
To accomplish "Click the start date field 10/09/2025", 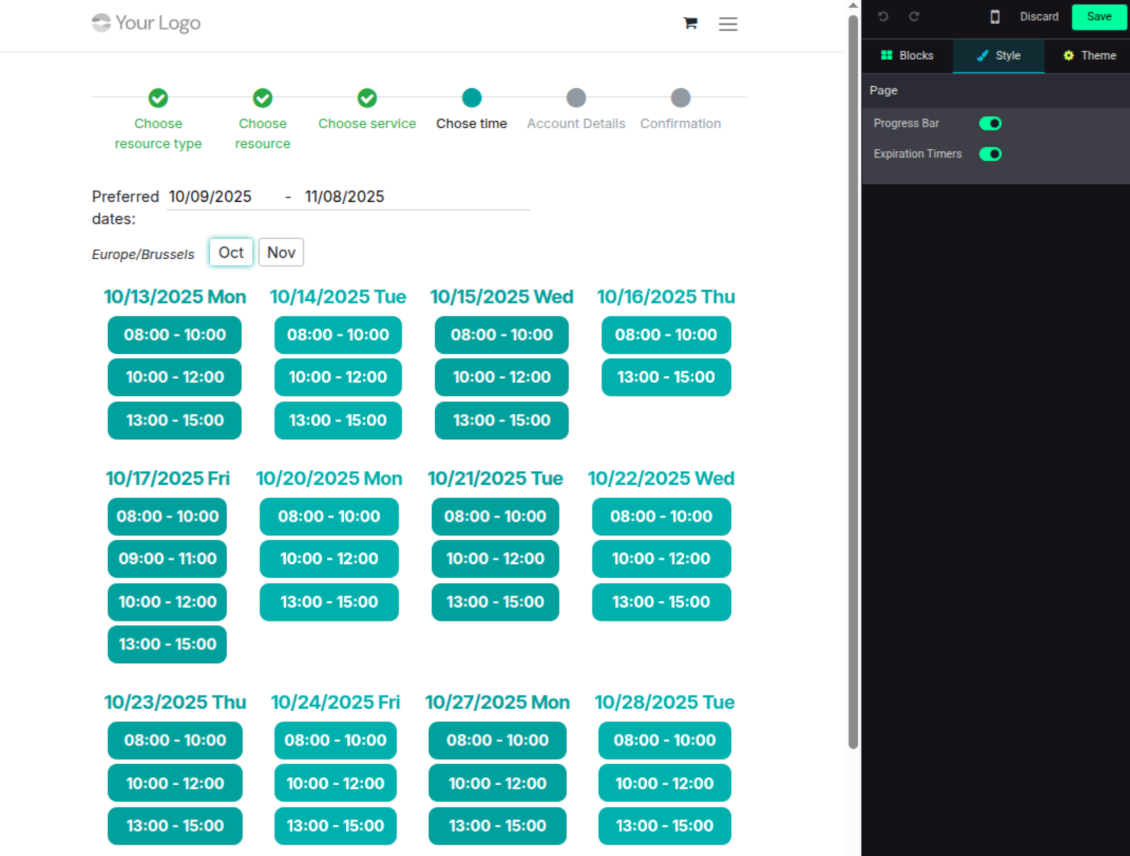I will pyautogui.click(x=220, y=197).
